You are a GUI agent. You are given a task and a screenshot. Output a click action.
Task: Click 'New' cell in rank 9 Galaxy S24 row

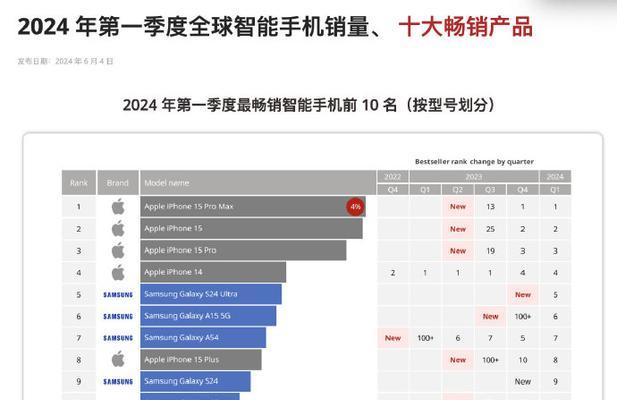coord(523,382)
